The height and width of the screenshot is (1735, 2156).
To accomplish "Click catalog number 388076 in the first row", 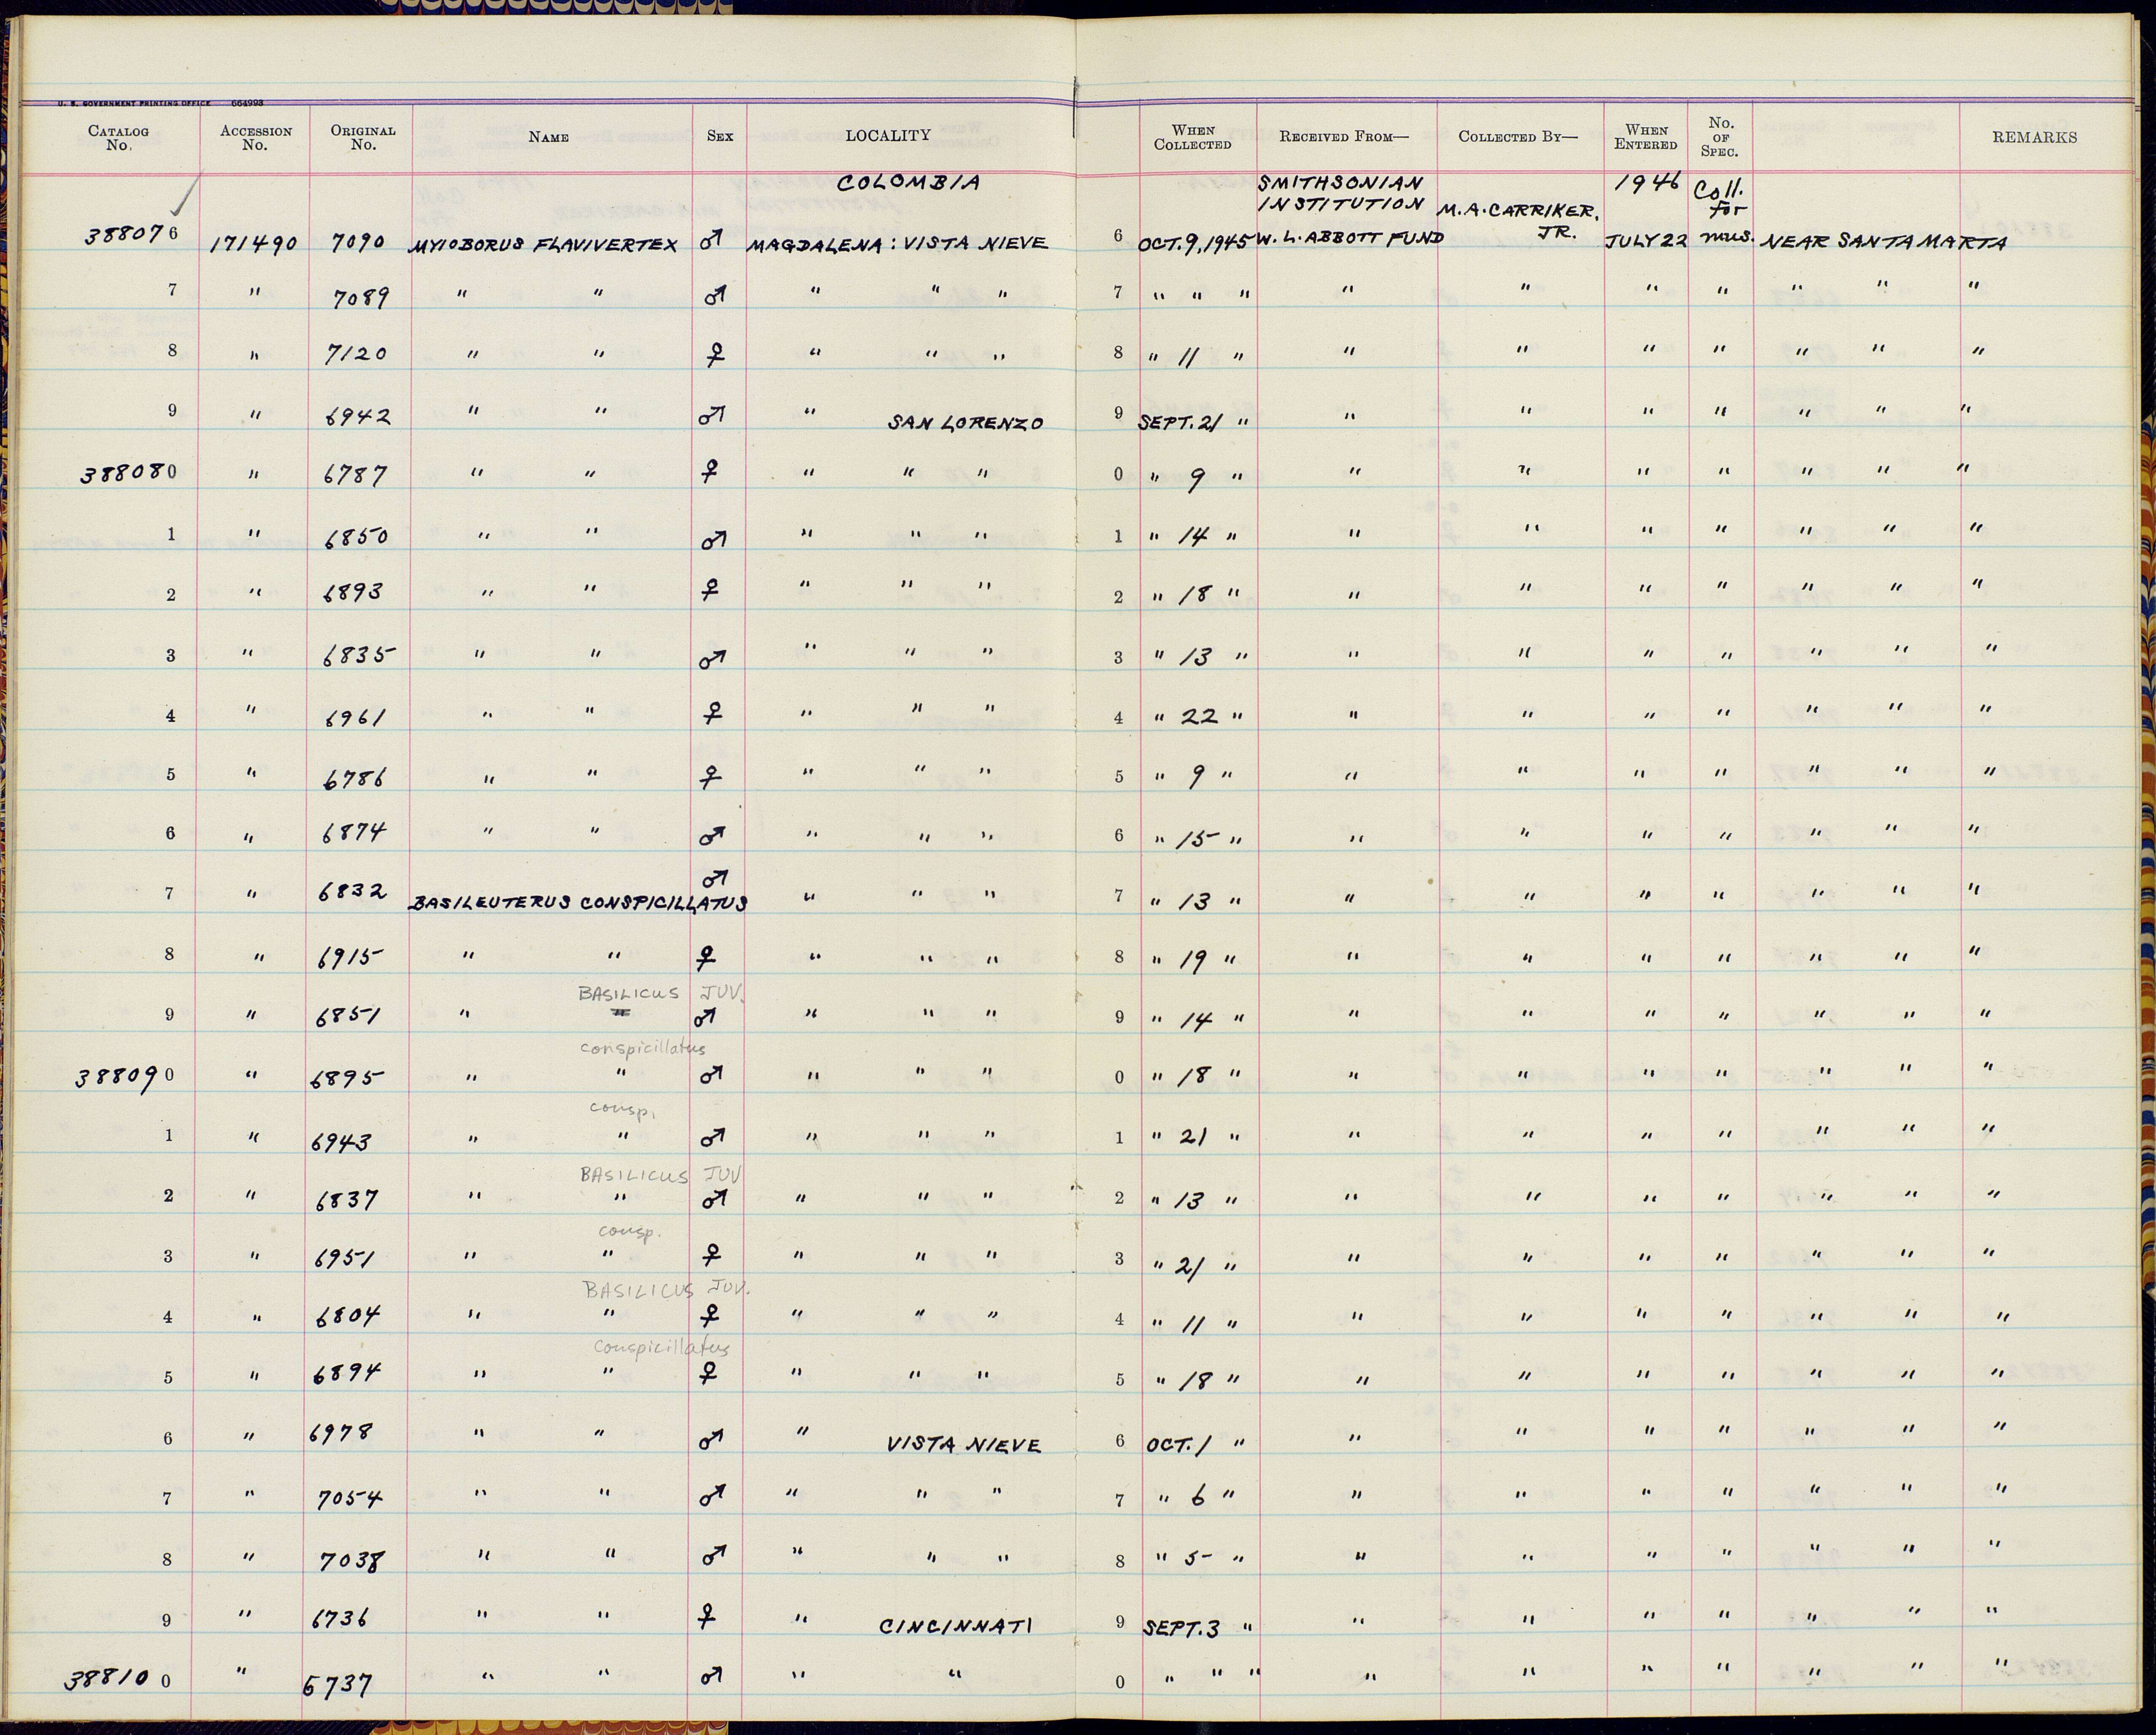I will (x=131, y=236).
